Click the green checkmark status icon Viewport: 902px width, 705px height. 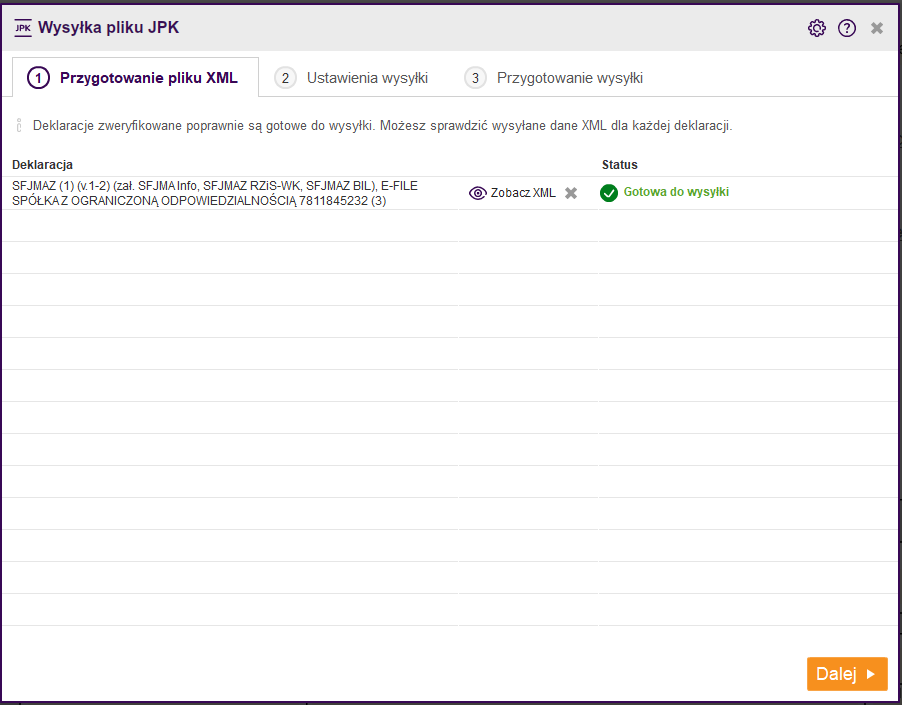coord(609,193)
